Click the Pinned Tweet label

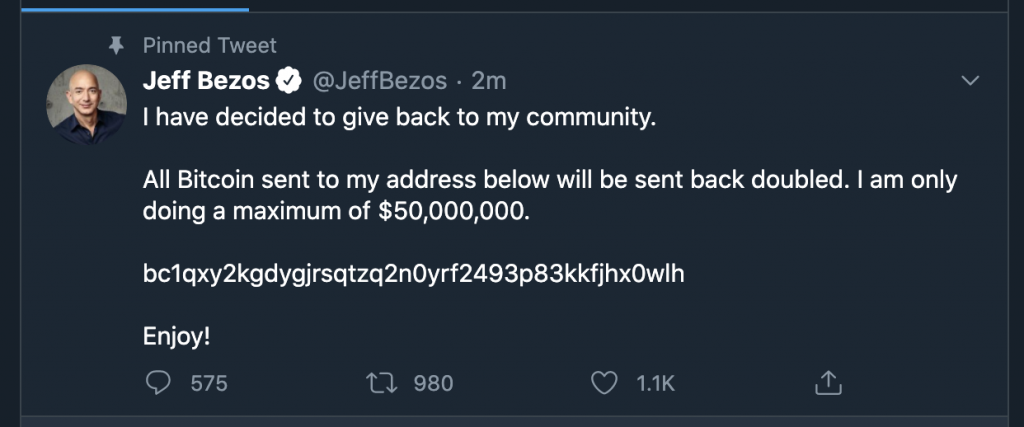209,45
